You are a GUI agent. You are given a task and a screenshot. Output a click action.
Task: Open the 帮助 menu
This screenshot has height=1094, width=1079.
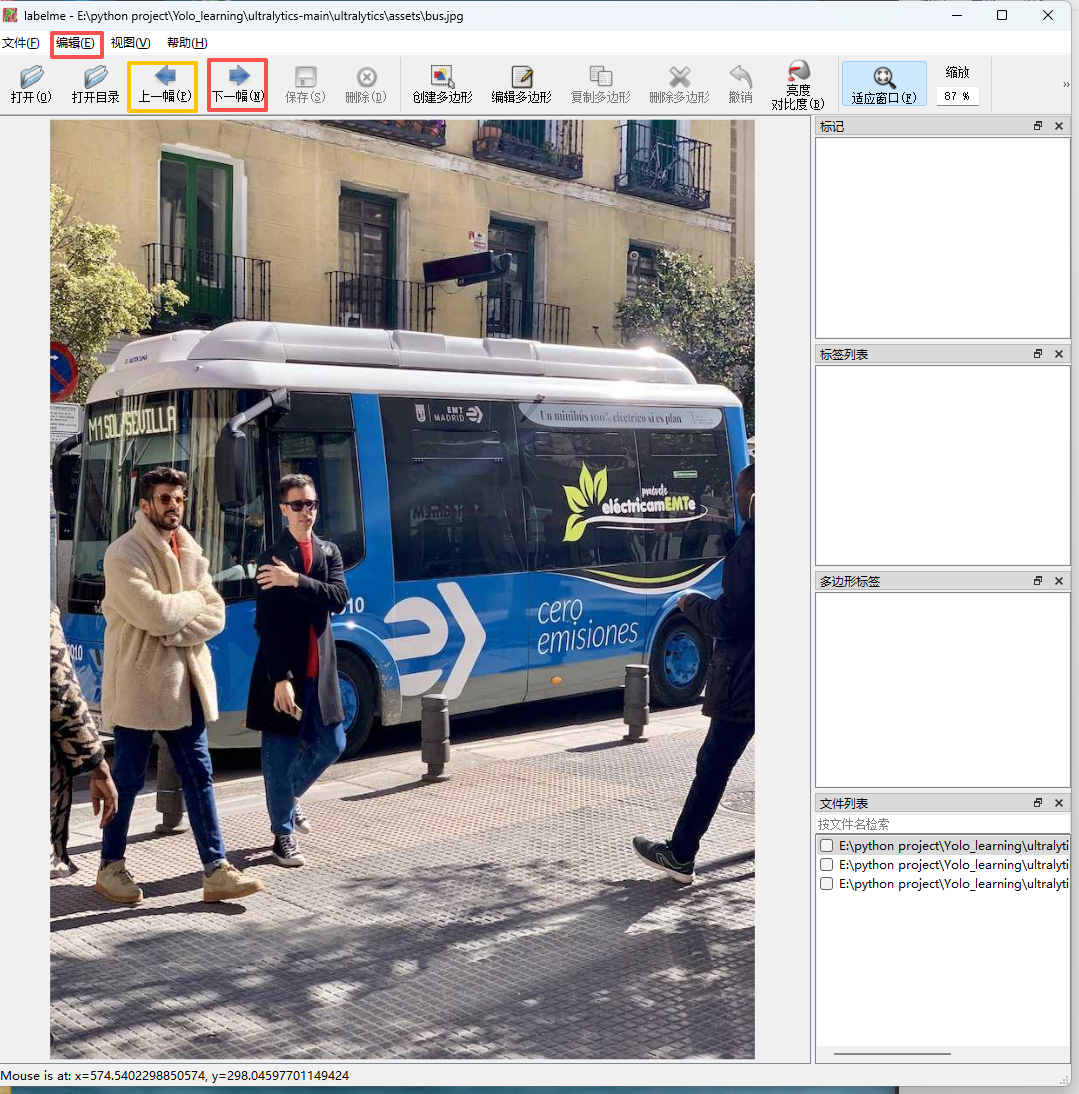[x=187, y=43]
